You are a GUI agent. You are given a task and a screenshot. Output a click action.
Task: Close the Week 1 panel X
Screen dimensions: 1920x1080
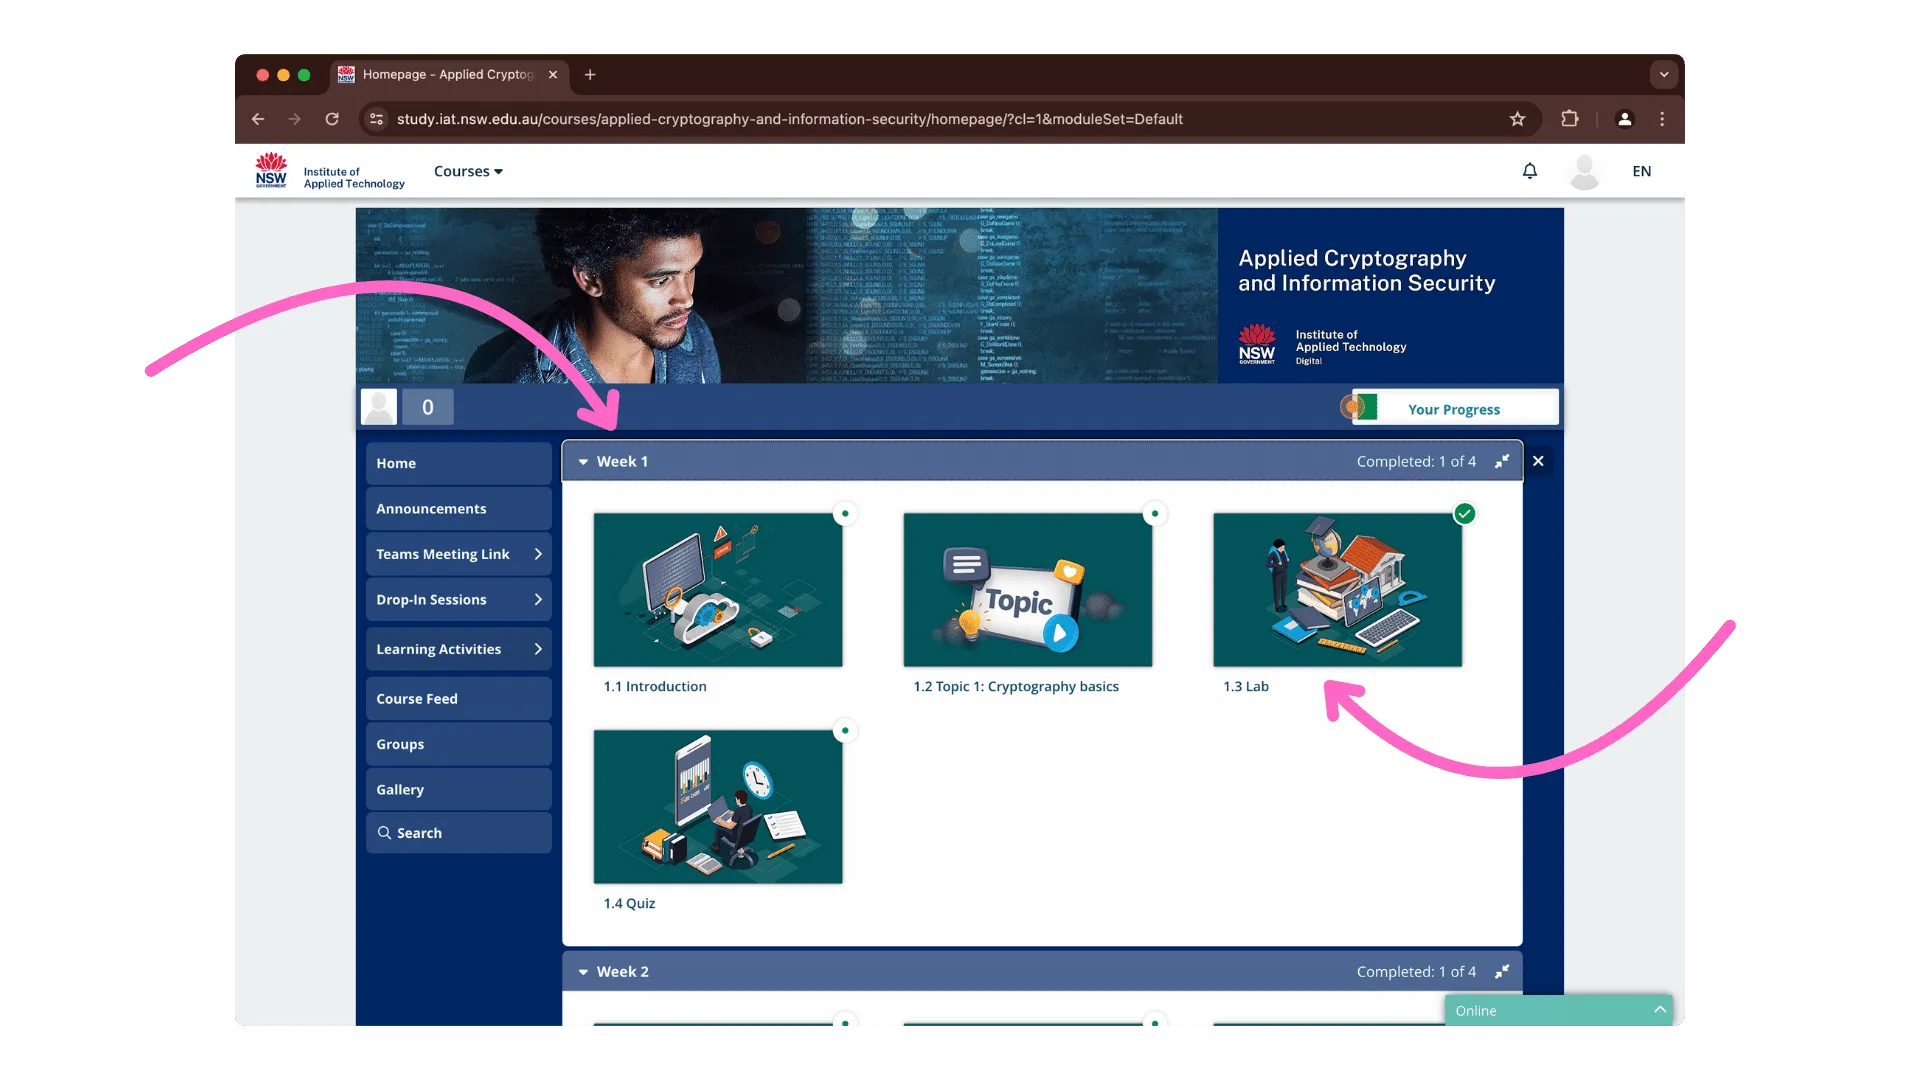(x=1538, y=461)
